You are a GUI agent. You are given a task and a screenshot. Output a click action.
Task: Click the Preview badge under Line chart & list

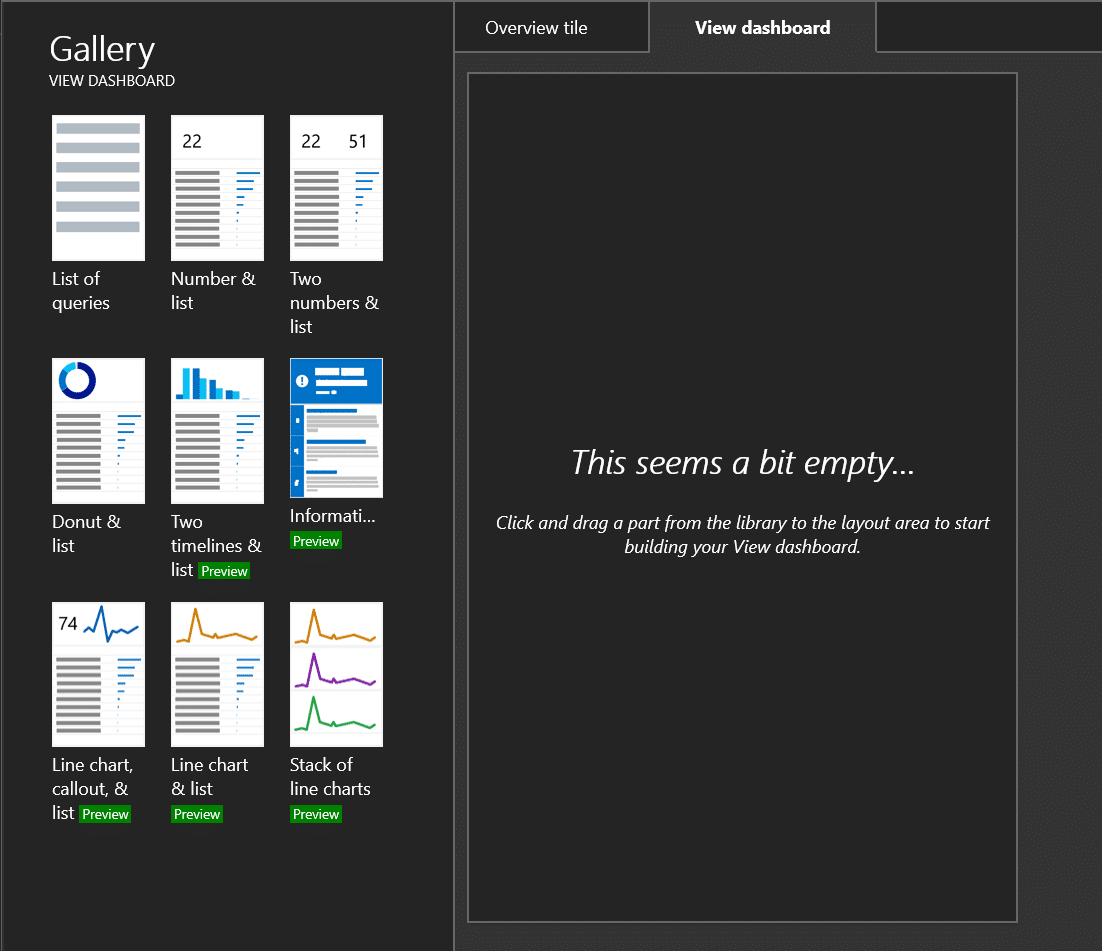pos(197,814)
